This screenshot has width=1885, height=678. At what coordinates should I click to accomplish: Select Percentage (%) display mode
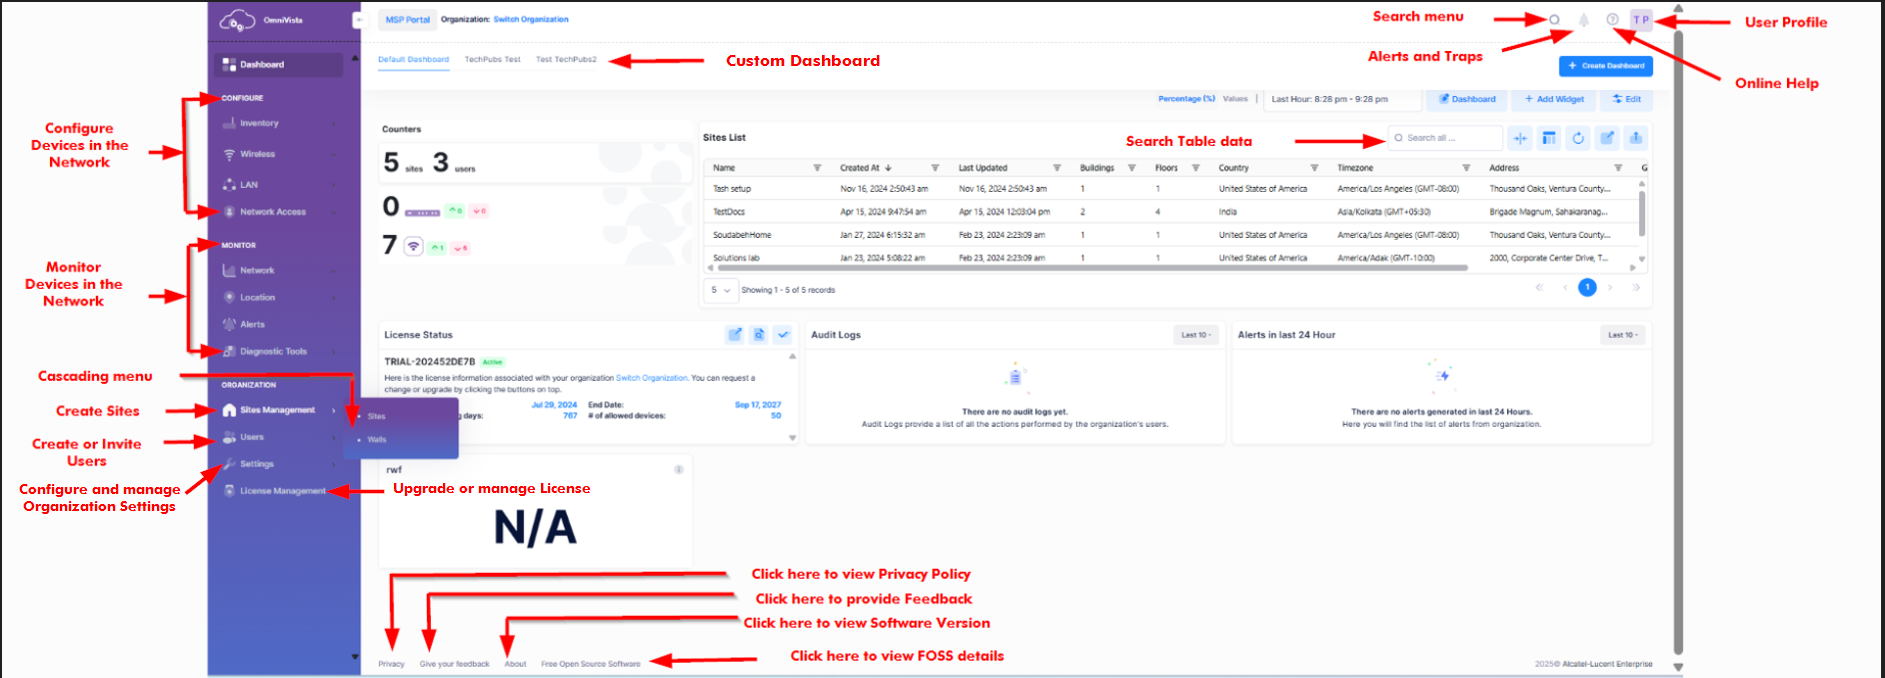1186,99
